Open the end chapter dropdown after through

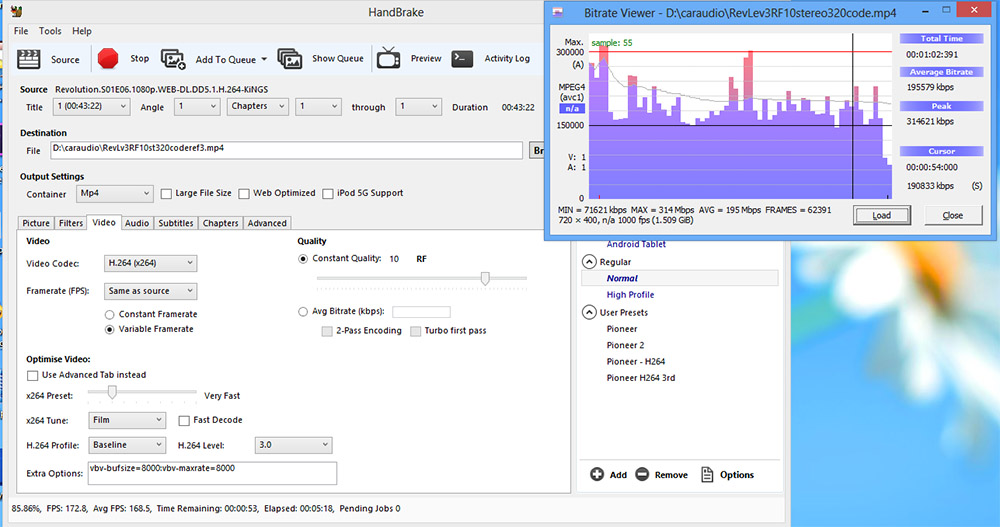coord(418,107)
